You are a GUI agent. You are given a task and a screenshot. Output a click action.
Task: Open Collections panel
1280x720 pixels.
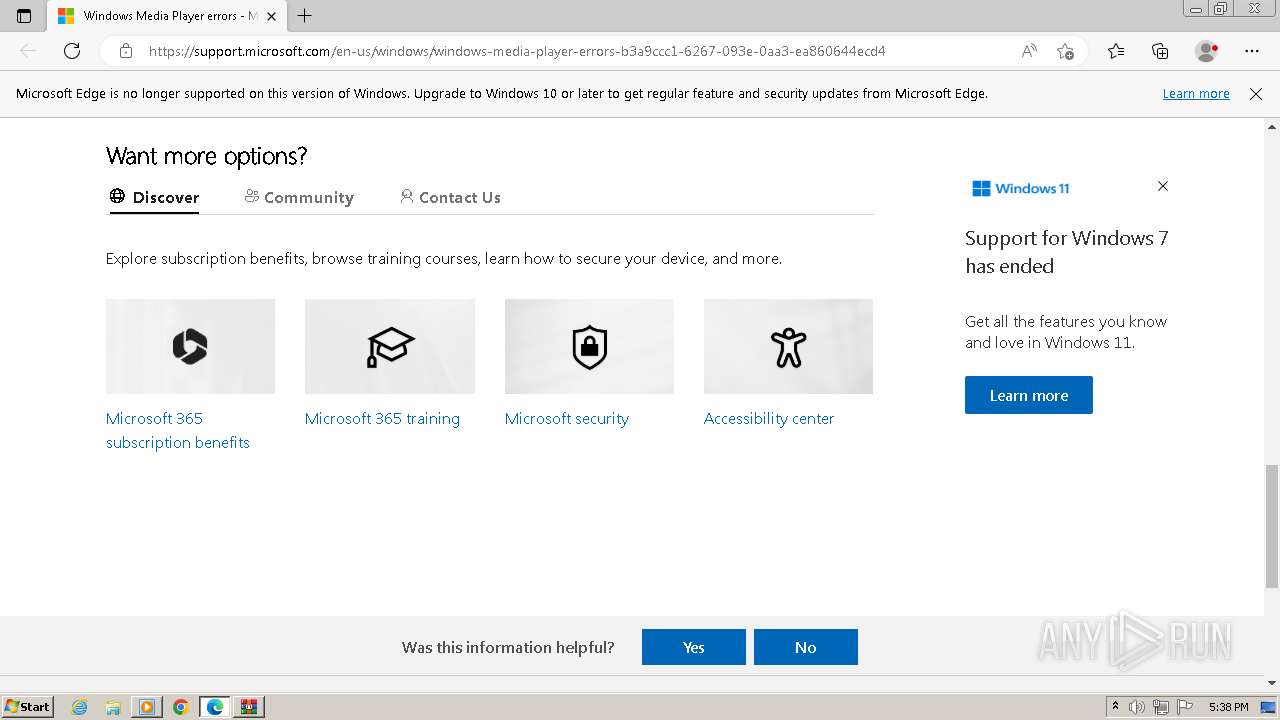(1160, 51)
